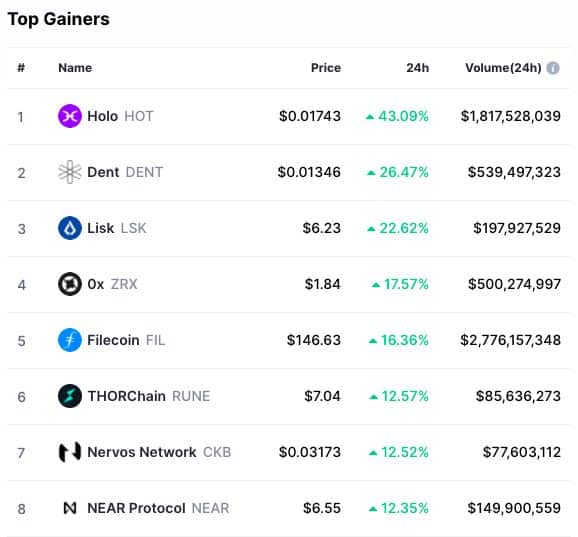
Task: Sort by the Price column header
Action: (326, 68)
